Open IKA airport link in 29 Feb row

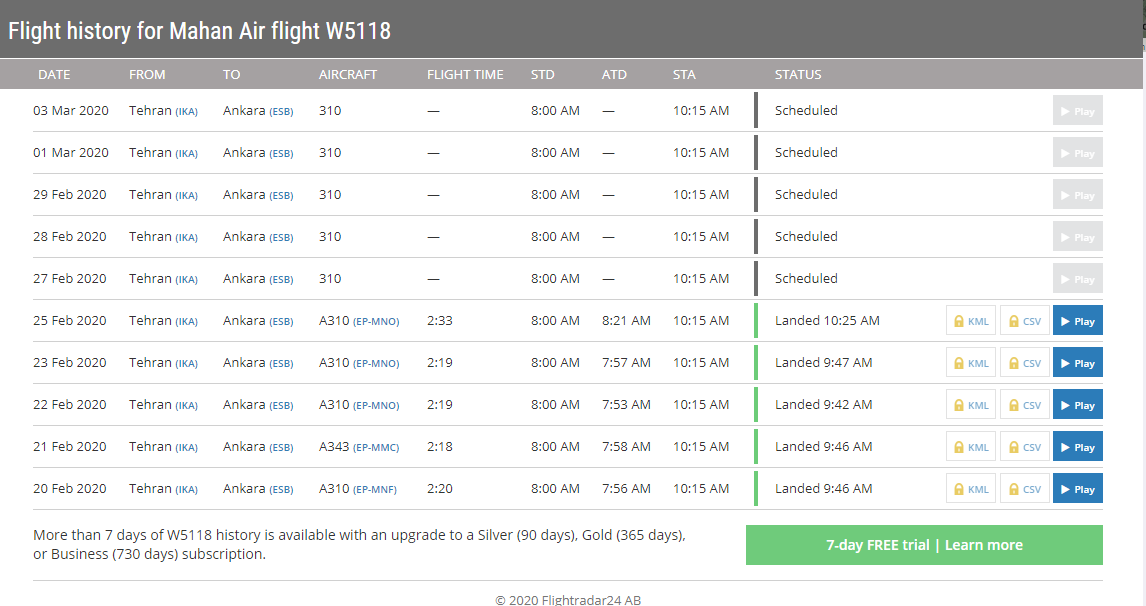coord(186,196)
